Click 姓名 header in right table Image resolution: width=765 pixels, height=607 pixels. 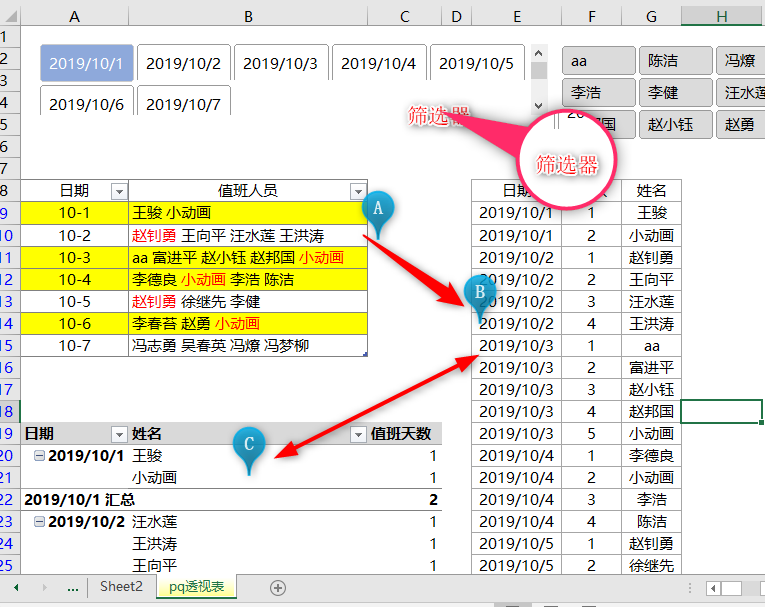point(651,191)
